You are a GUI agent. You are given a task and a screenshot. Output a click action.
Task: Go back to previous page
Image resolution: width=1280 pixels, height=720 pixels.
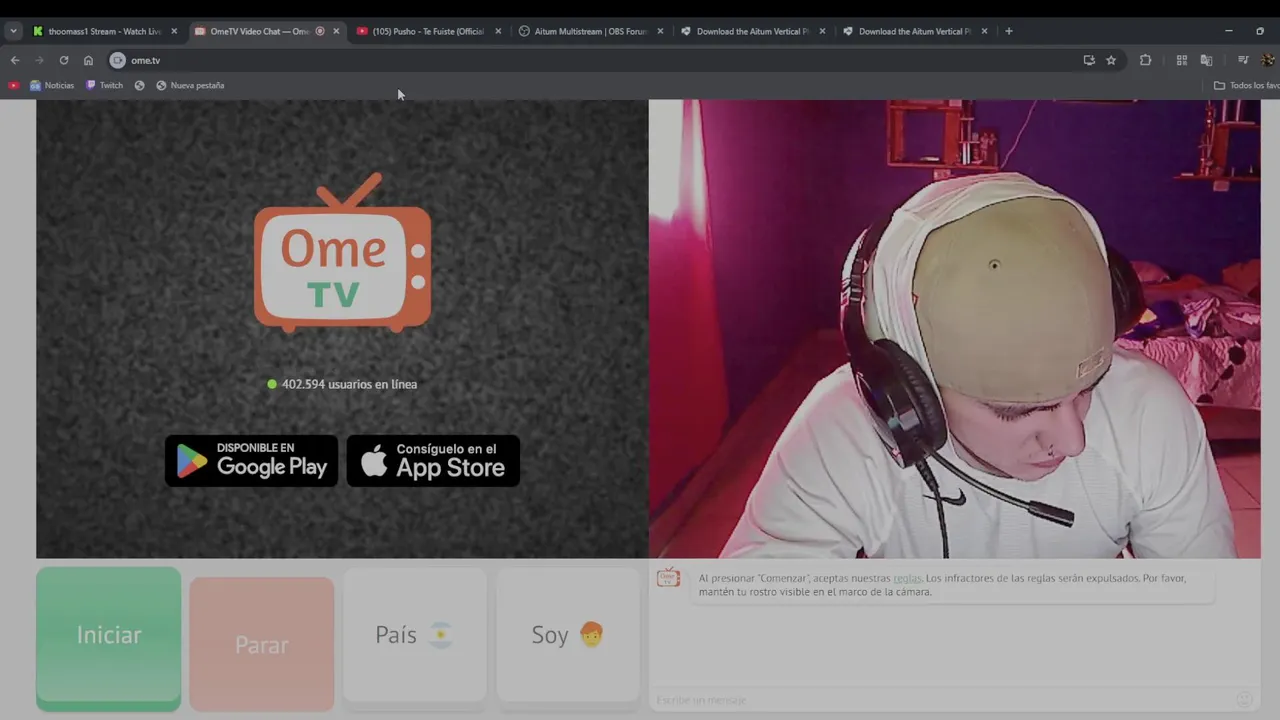coord(15,60)
